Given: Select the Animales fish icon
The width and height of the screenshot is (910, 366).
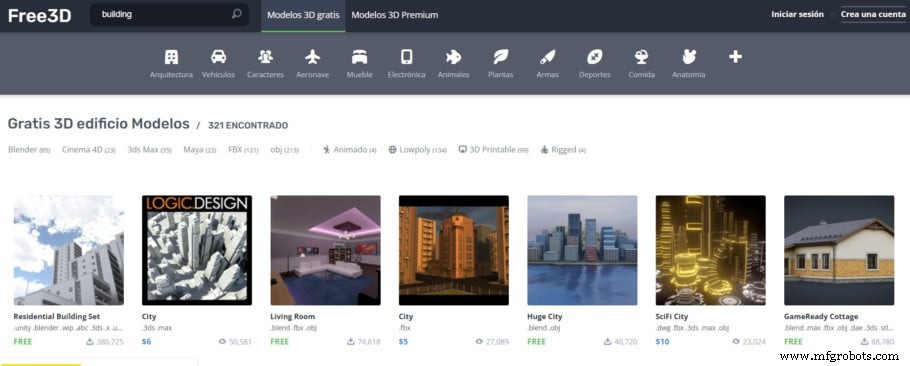Looking at the screenshot, I should tap(453, 57).
